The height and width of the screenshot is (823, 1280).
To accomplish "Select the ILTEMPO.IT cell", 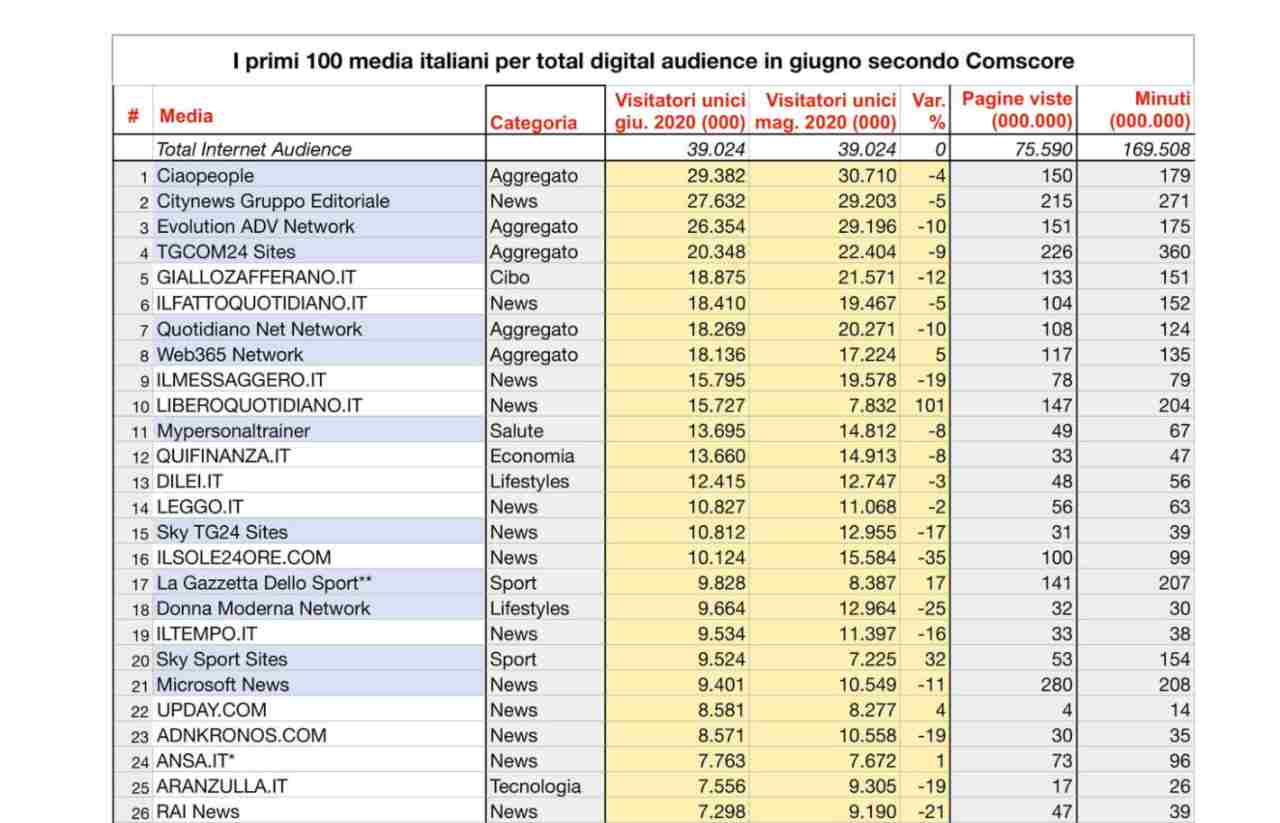I will point(207,634).
